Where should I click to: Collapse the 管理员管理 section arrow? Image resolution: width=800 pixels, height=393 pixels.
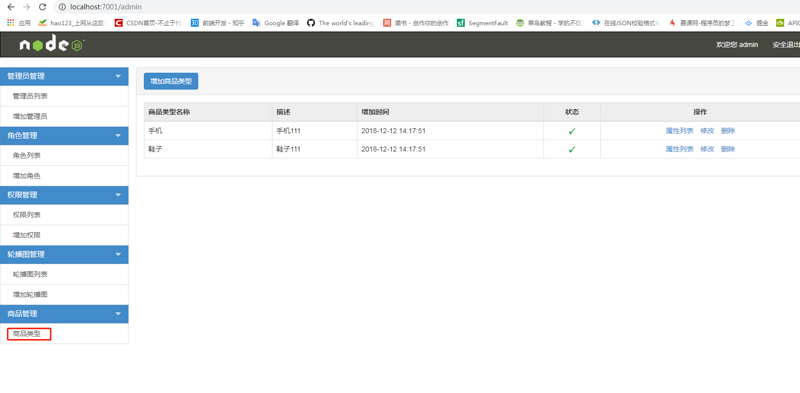coord(118,76)
